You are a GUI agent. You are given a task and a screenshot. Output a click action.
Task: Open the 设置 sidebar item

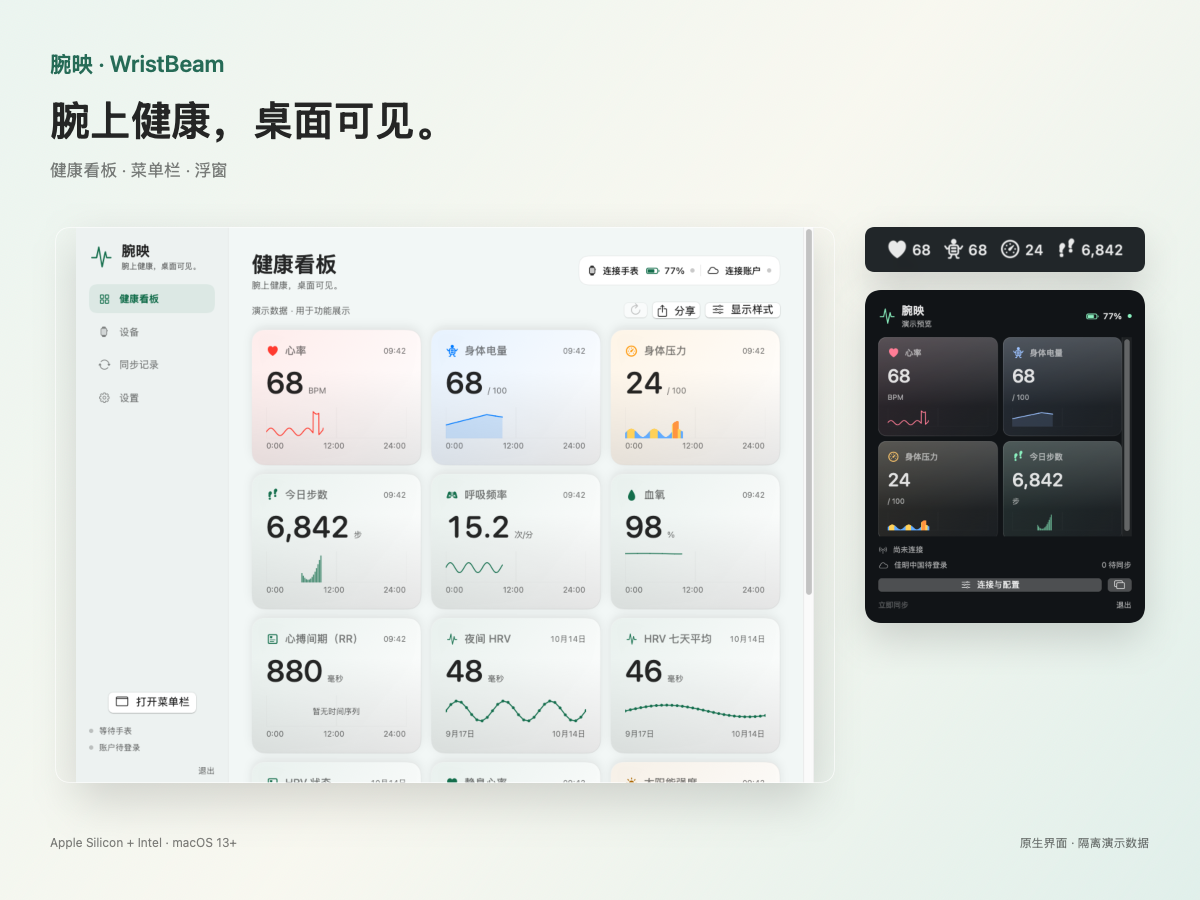click(152, 398)
